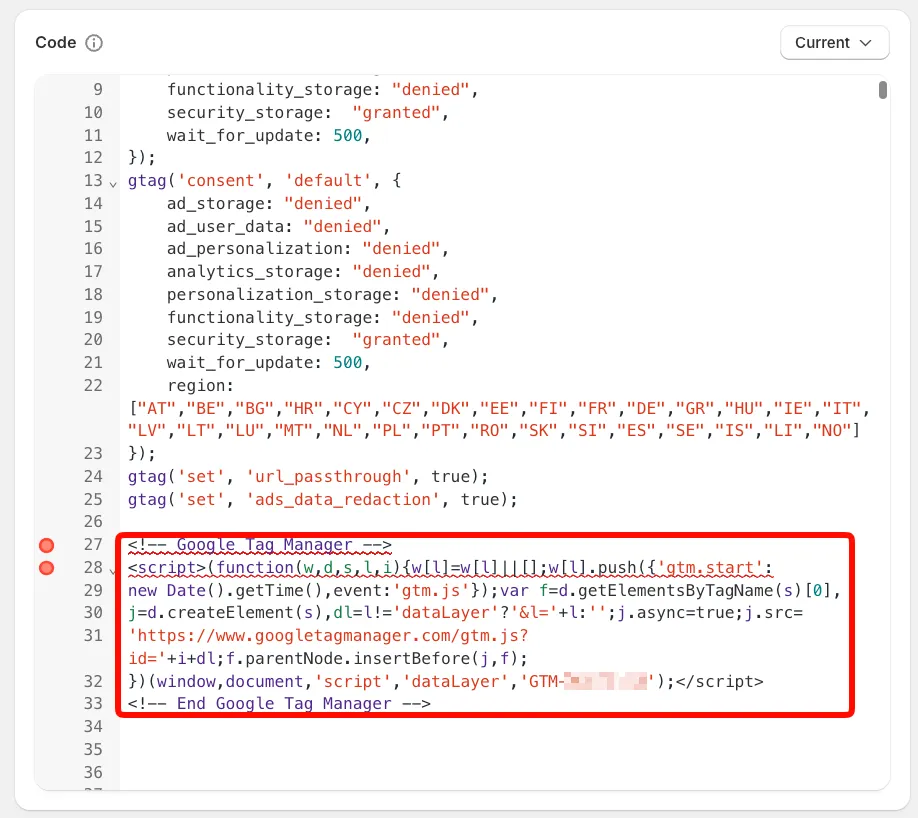Click the info icon next to Code
918x818 pixels.
click(94, 43)
